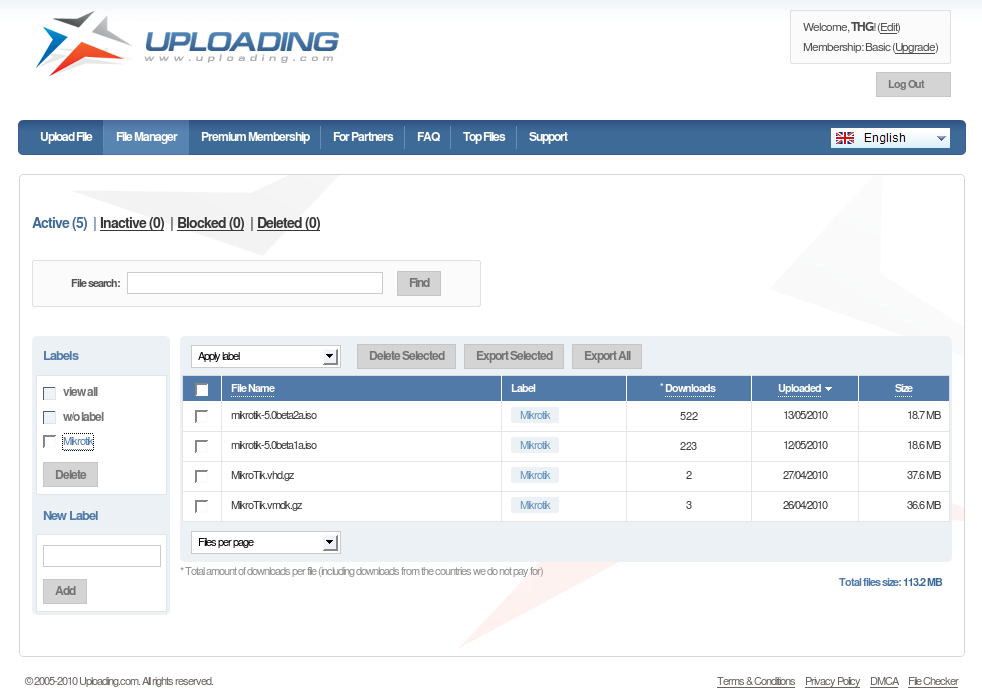
Task: Click the Export Selected button
Action: [514, 356]
